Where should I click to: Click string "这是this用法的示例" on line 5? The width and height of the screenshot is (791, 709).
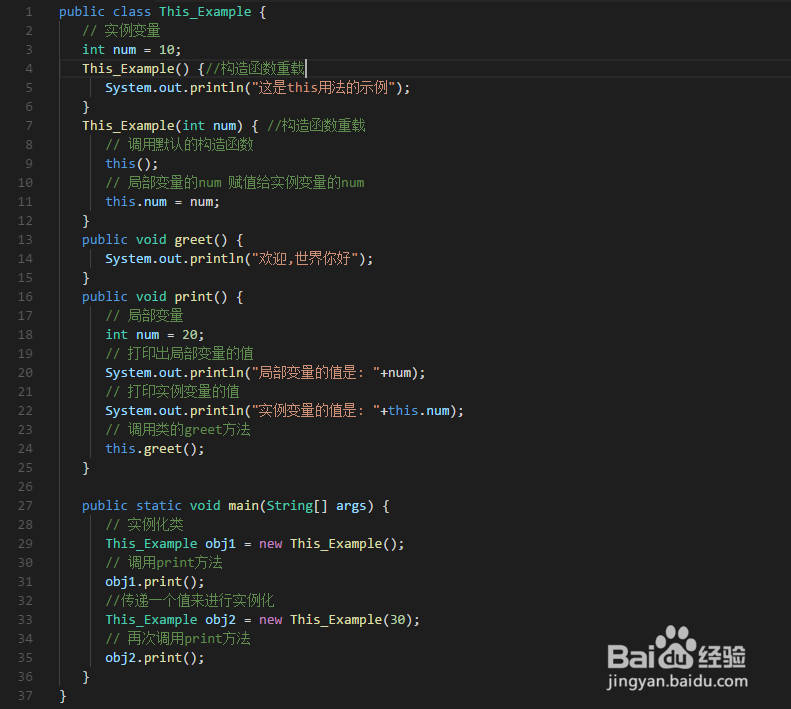click(323, 88)
